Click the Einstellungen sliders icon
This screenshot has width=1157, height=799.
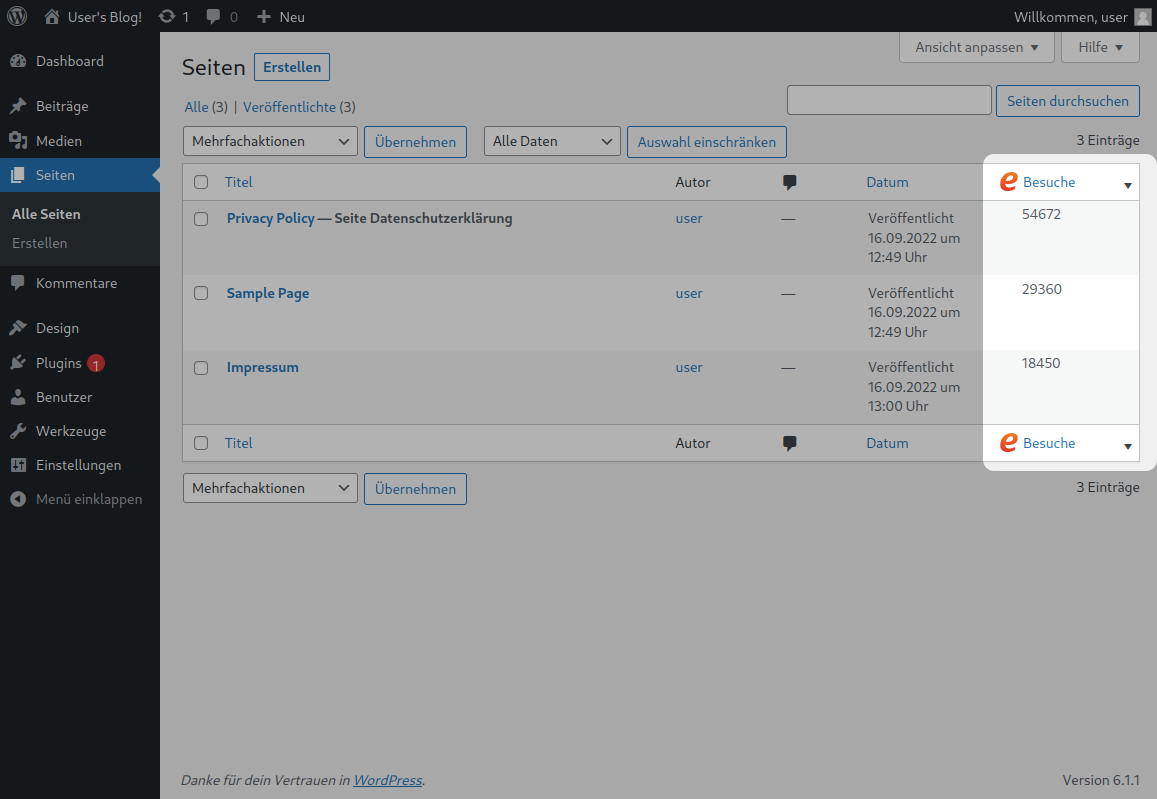18,465
